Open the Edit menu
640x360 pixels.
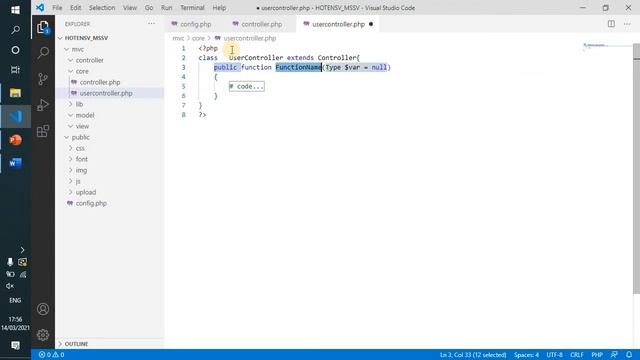pos(76,8)
